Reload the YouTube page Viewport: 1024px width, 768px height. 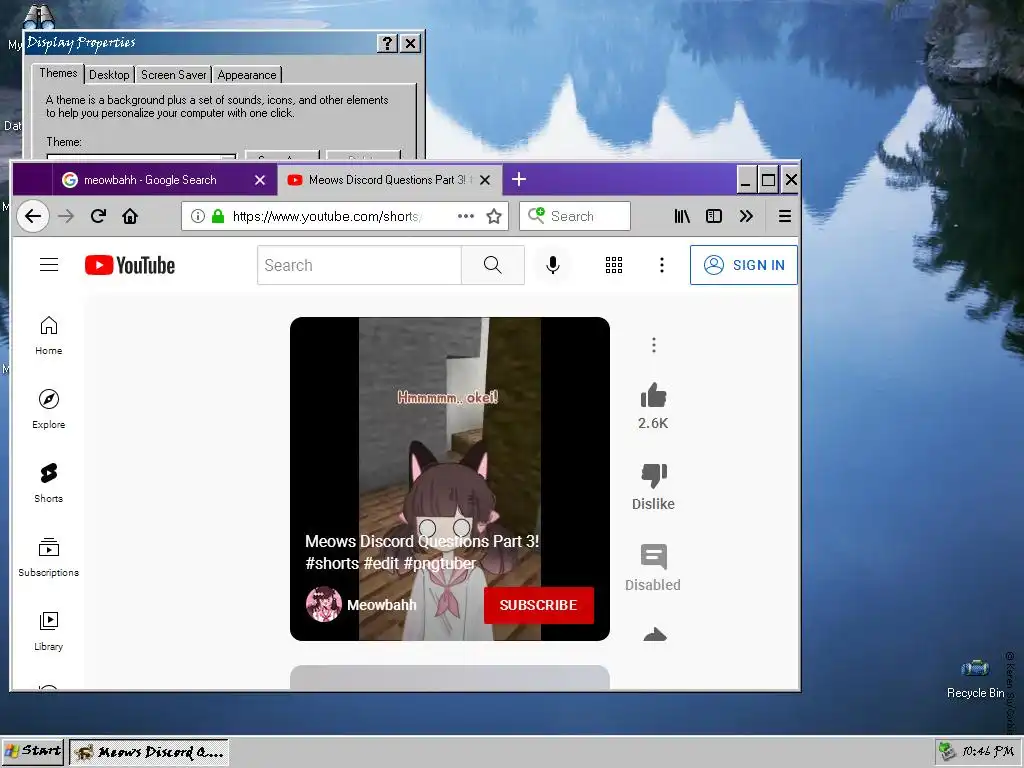(99, 216)
